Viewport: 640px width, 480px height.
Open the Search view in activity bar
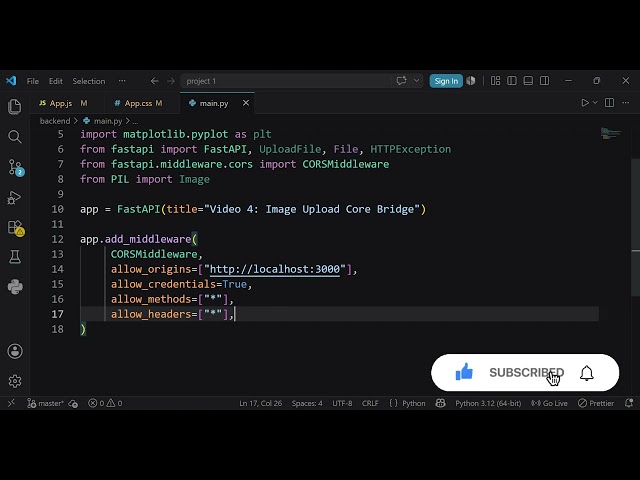coord(15,137)
